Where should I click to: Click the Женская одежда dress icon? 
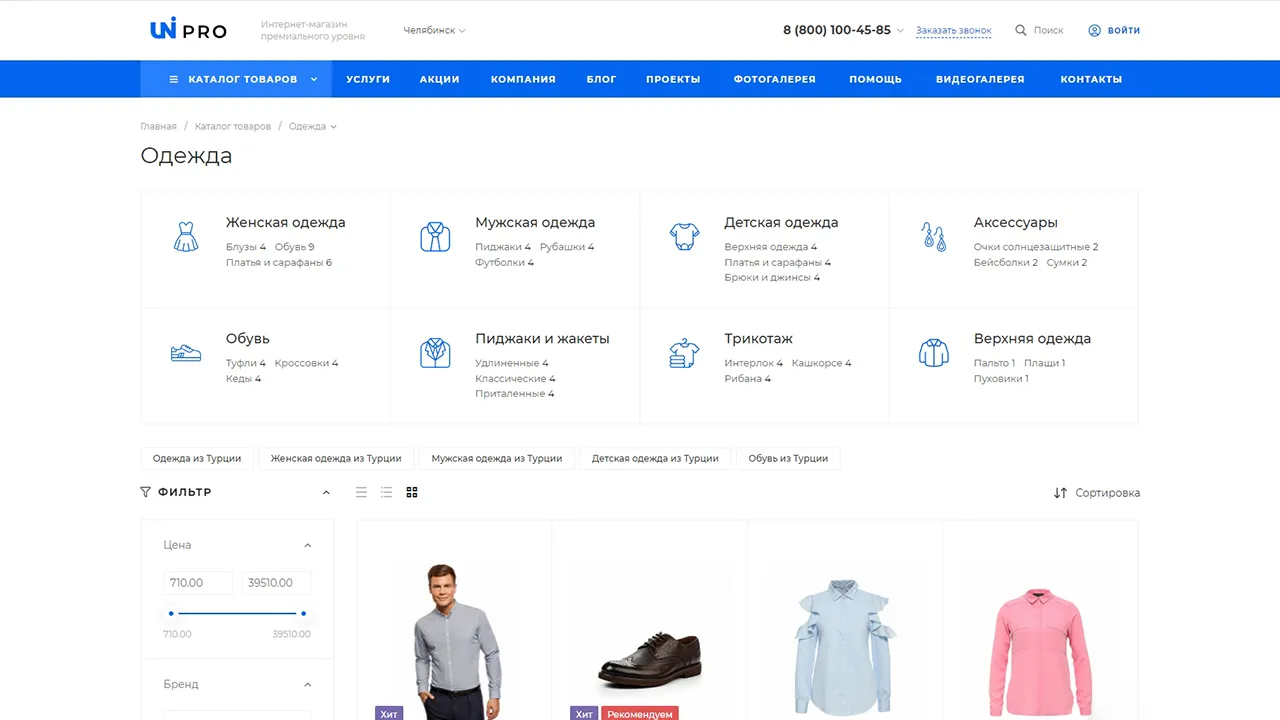click(186, 237)
